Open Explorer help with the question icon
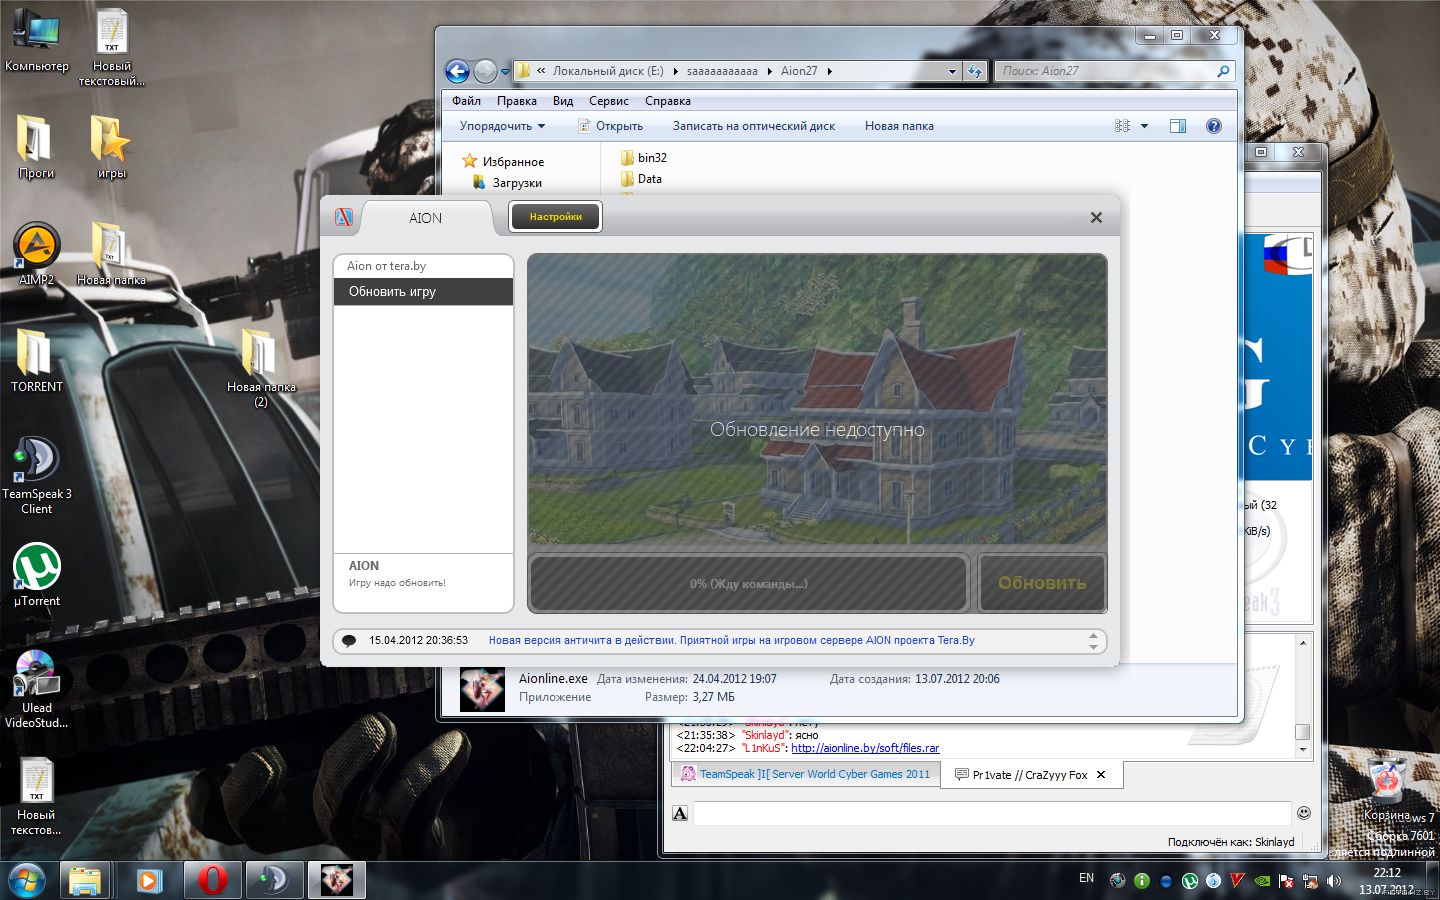The image size is (1440, 900). pyautogui.click(x=1214, y=126)
